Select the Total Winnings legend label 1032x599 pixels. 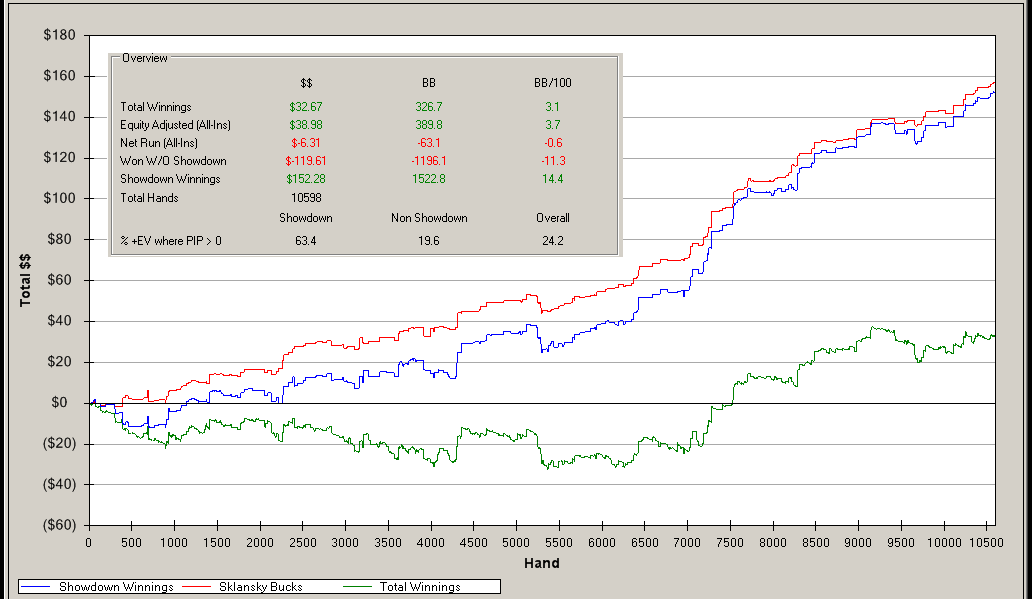pyautogui.click(x=420, y=587)
